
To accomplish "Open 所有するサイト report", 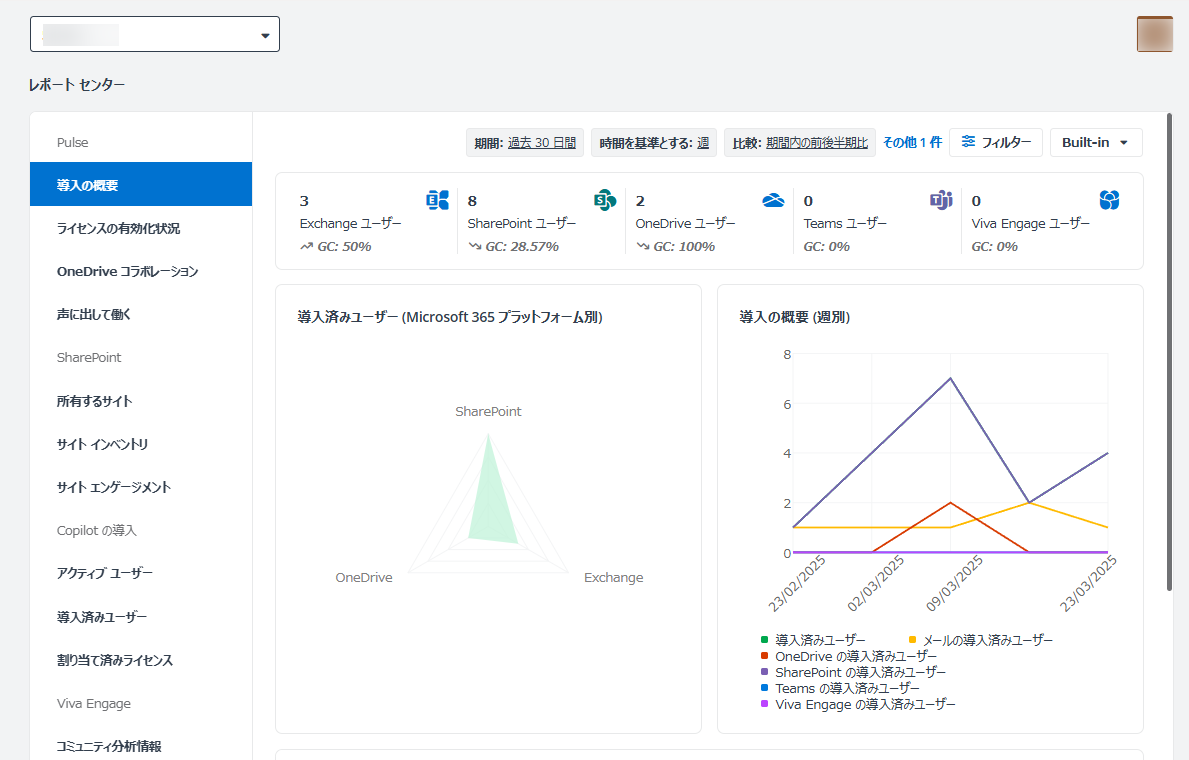I will (x=141, y=401).
